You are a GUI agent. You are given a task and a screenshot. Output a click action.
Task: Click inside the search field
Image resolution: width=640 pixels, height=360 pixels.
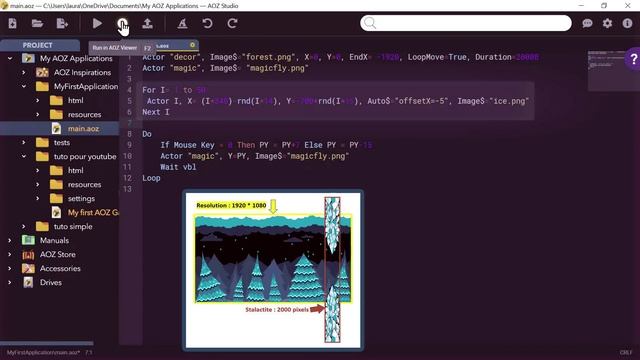[x=466, y=23]
